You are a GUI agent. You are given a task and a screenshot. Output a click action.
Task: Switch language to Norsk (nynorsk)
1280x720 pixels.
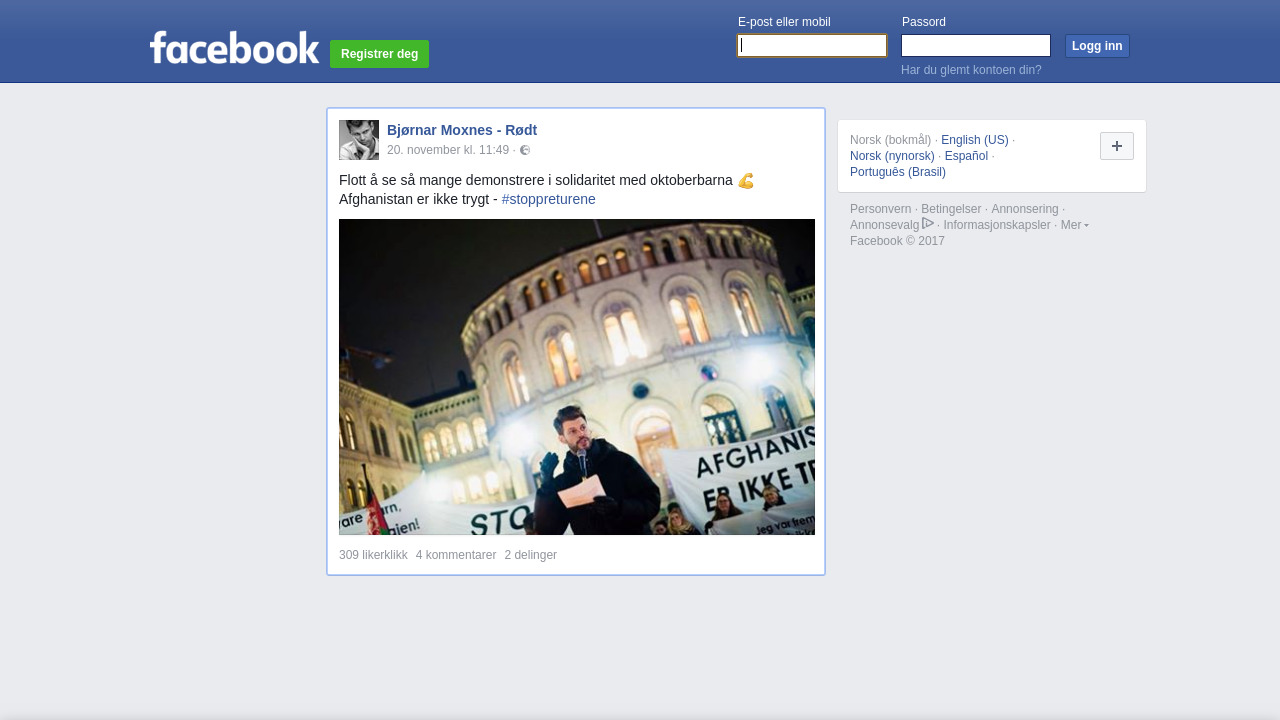pos(892,156)
